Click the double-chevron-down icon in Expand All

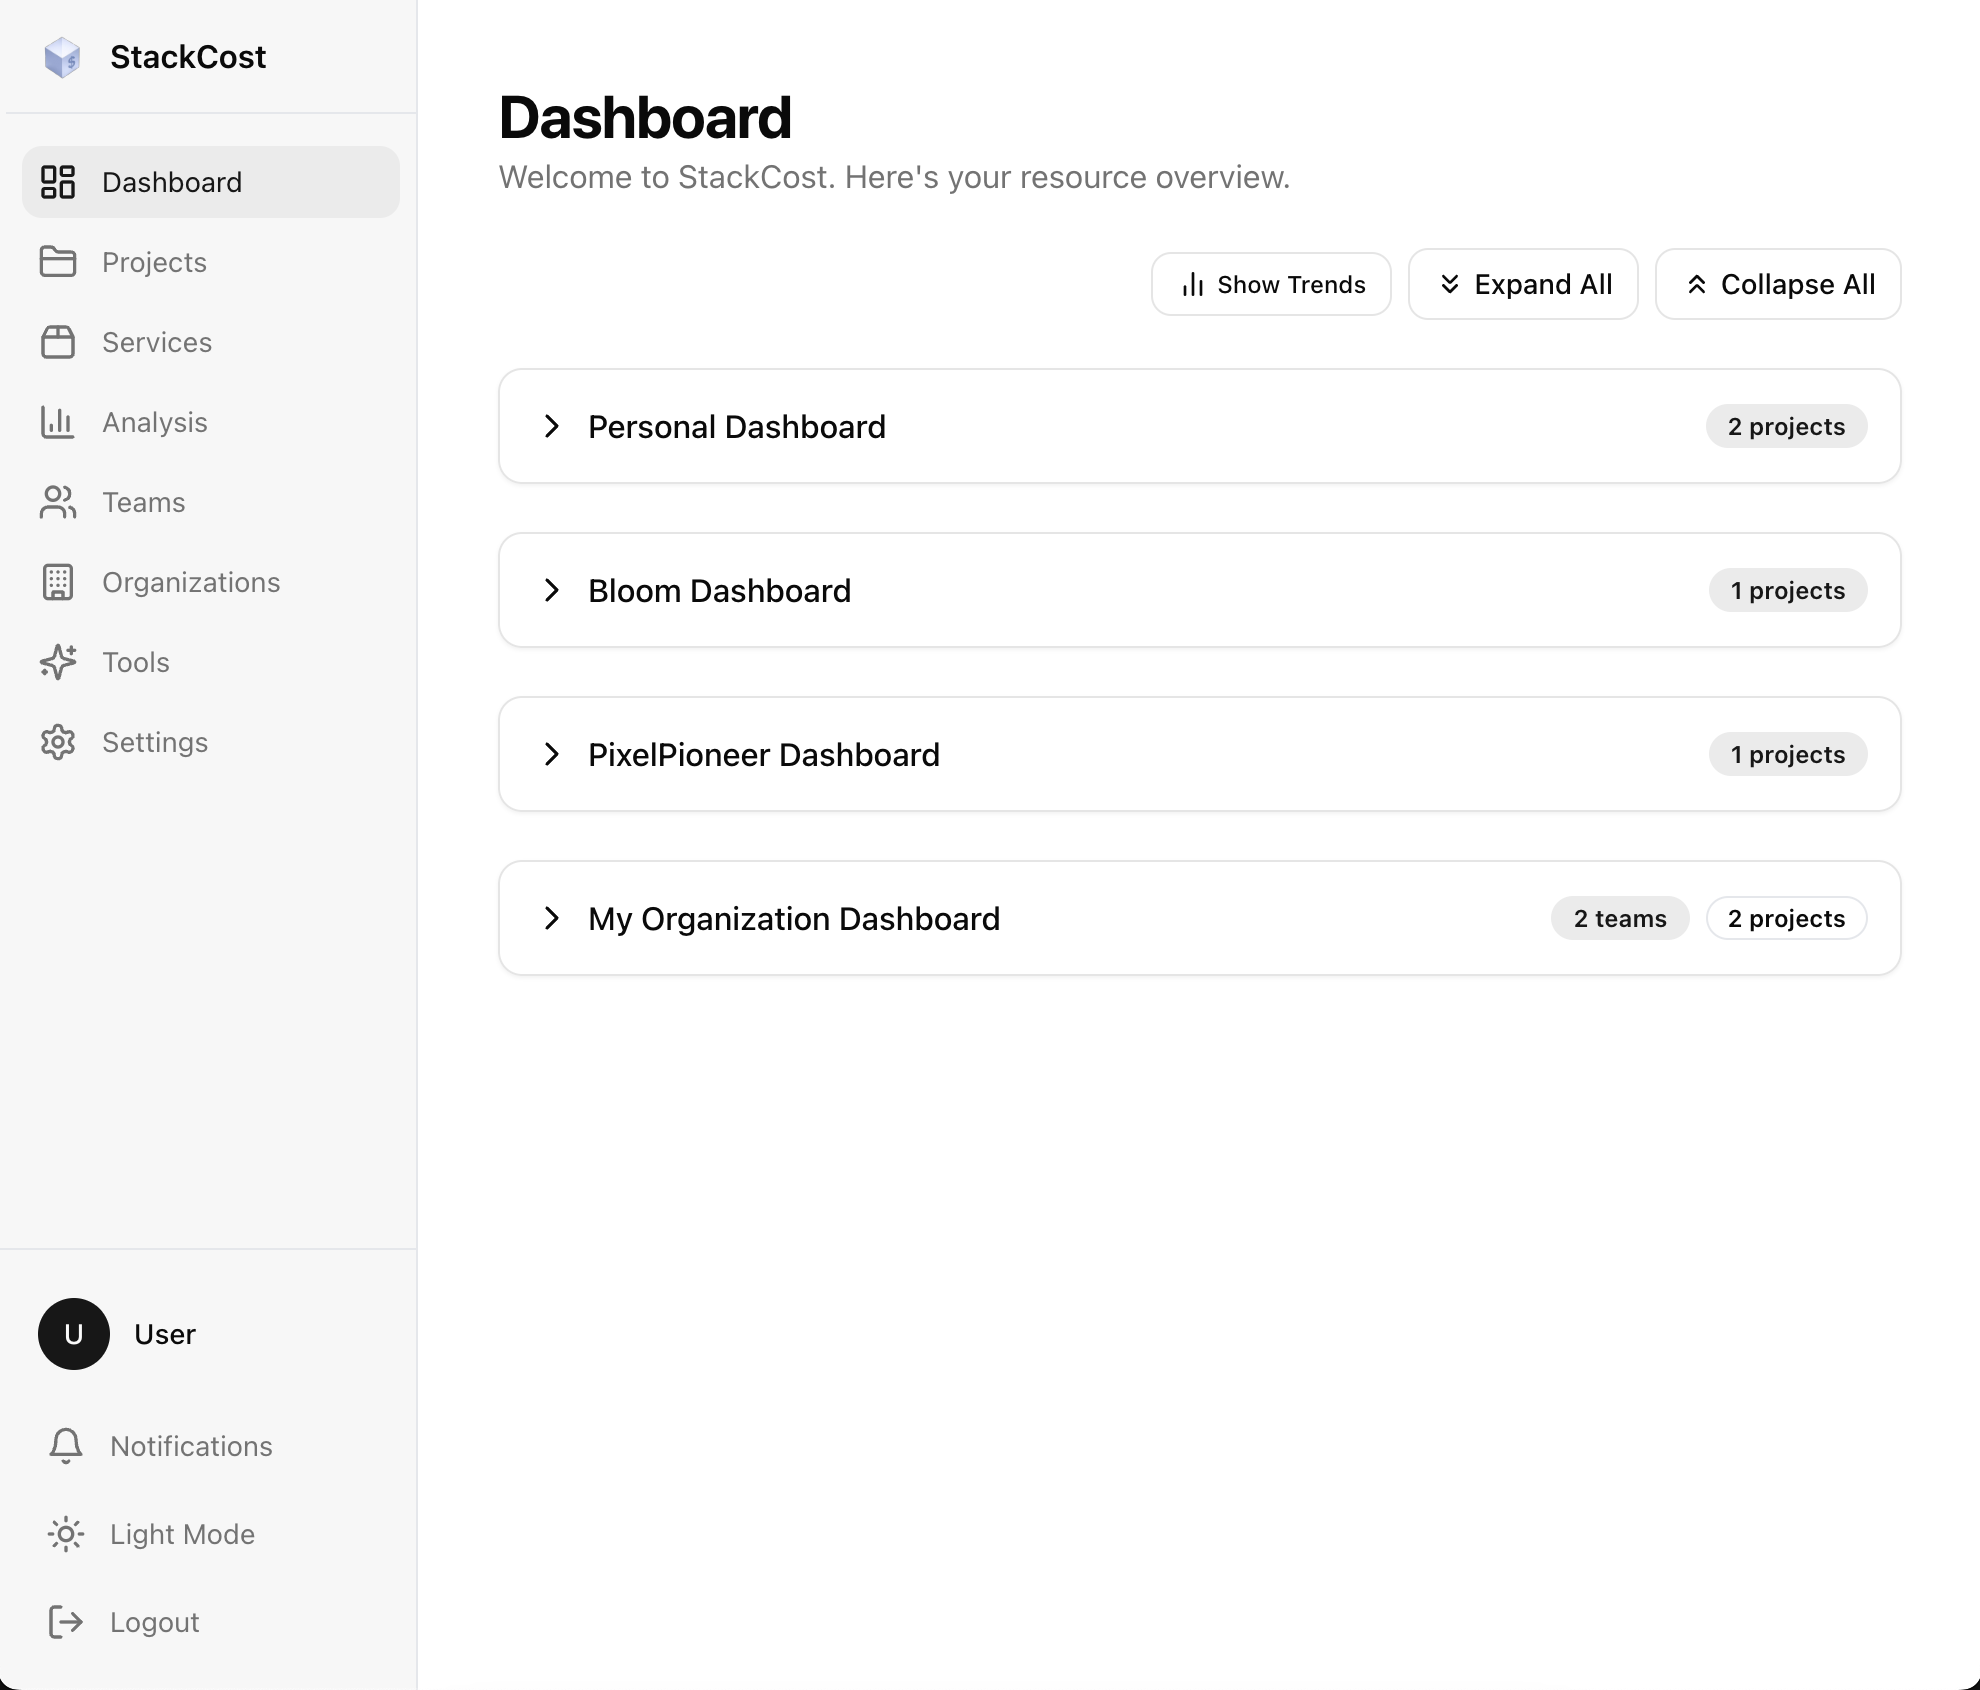[1450, 285]
